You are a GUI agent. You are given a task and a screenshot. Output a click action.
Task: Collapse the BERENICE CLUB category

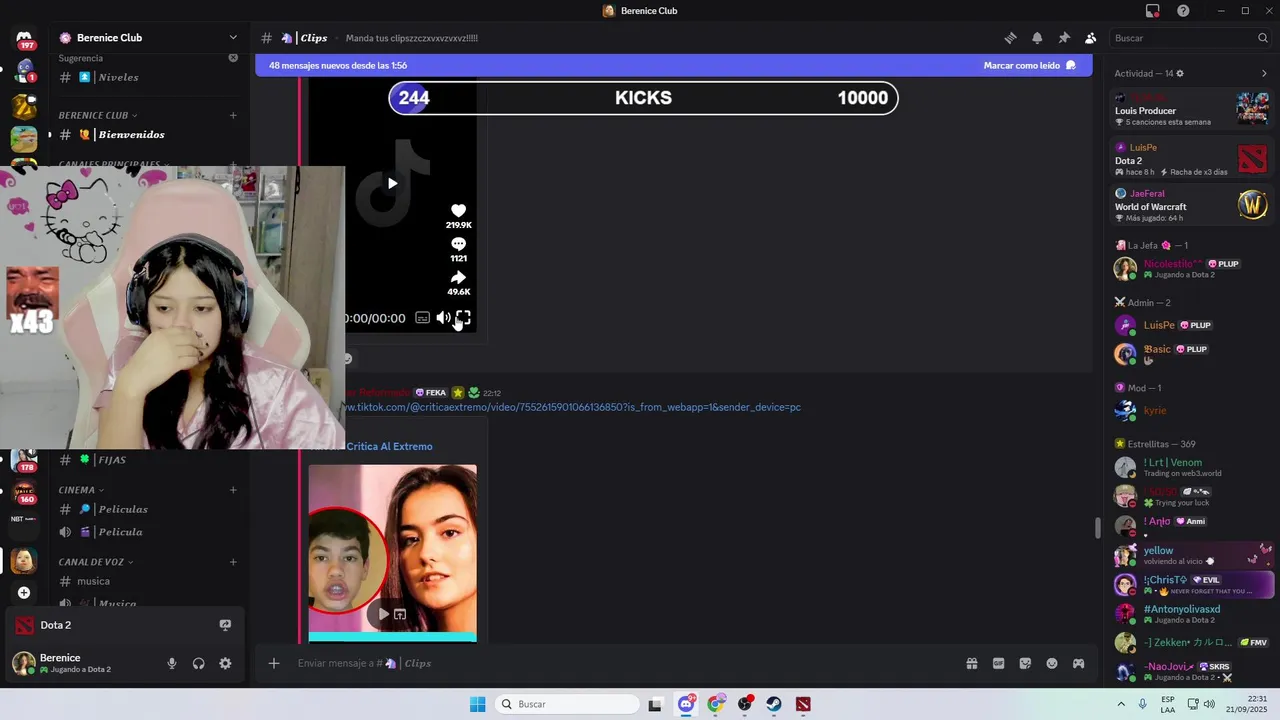click(x=98, y=115)
